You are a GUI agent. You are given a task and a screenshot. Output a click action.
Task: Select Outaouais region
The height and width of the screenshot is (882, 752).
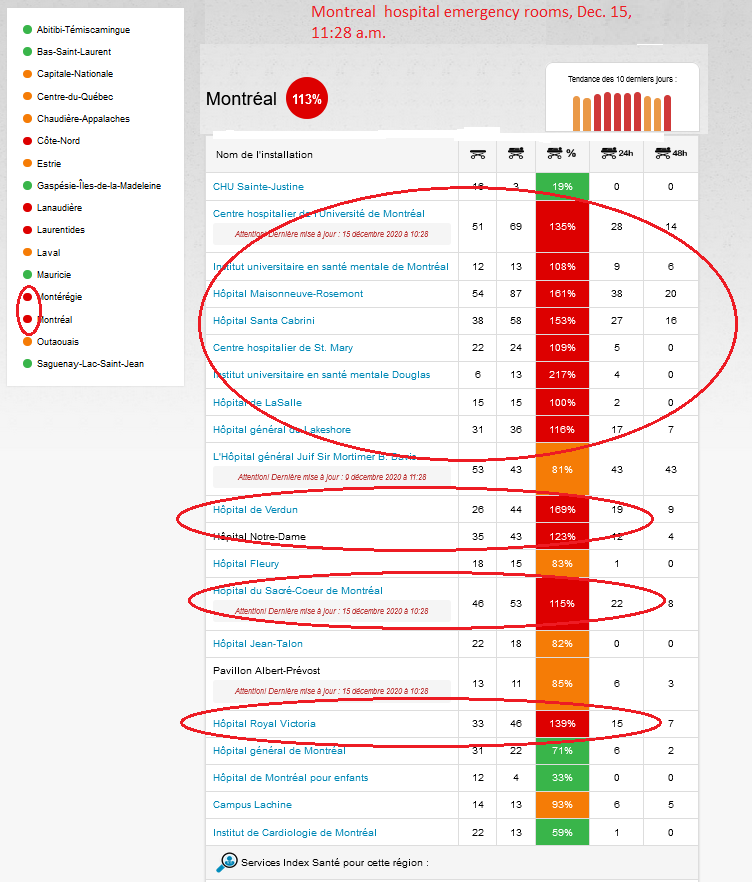point(58,341)
